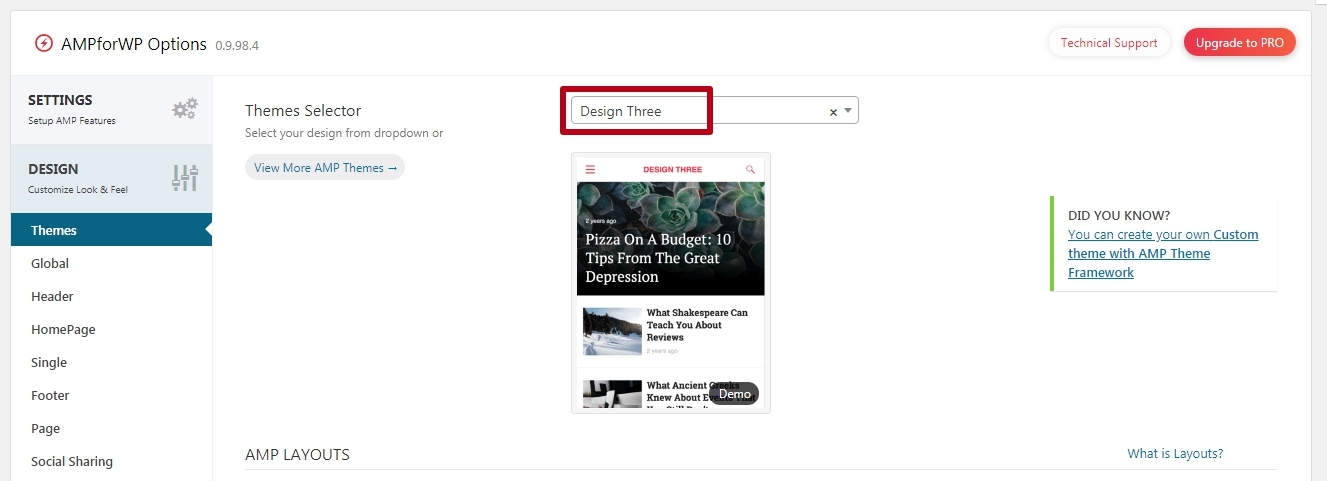Click the DID YOU KNOW? heading

pos(1119,215)
